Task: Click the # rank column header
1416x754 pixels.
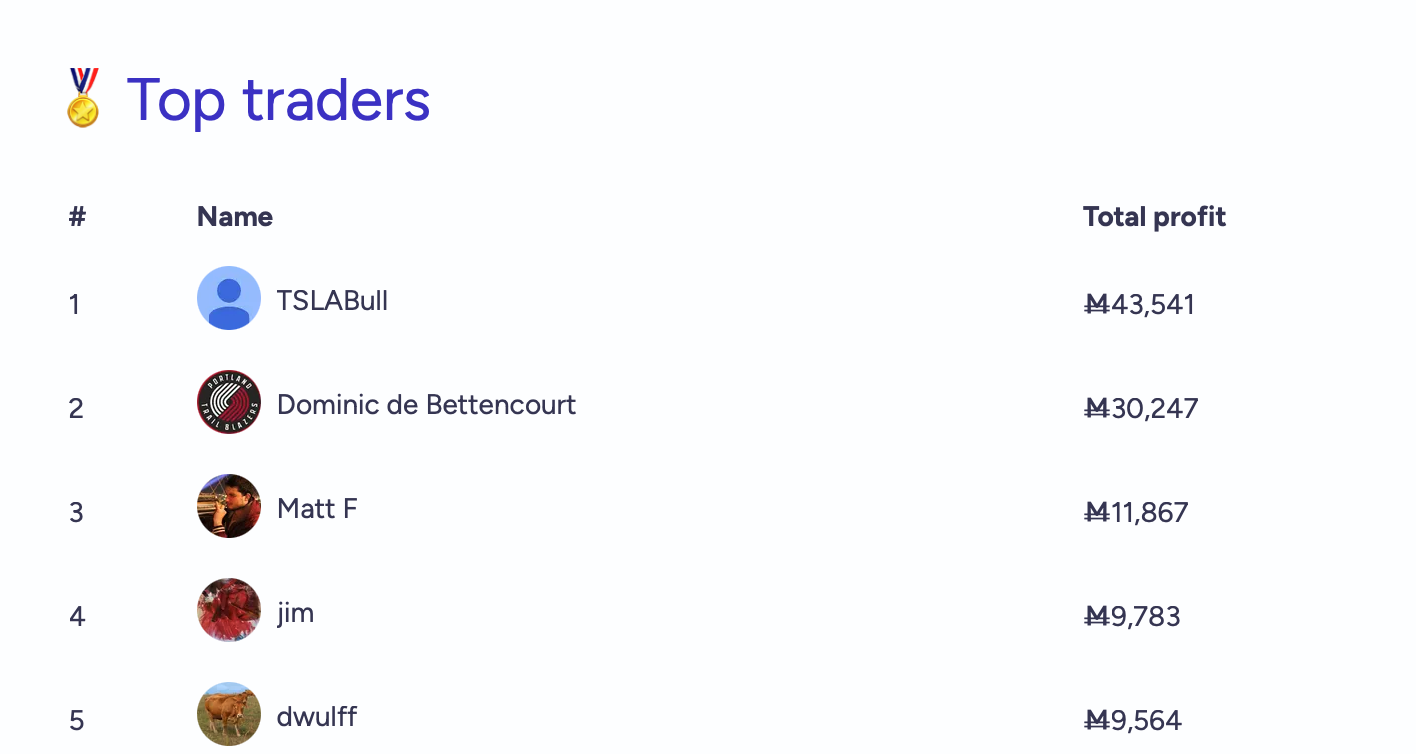Action: pos(77,217)
